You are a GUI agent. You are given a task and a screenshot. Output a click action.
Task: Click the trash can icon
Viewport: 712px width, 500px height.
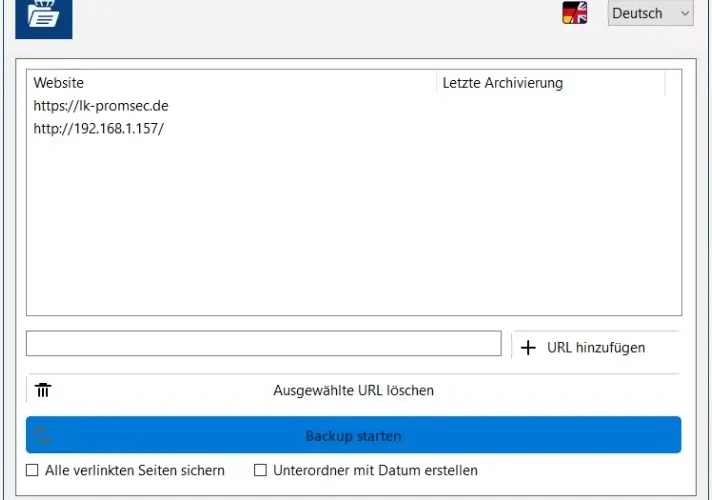[43, 390]
